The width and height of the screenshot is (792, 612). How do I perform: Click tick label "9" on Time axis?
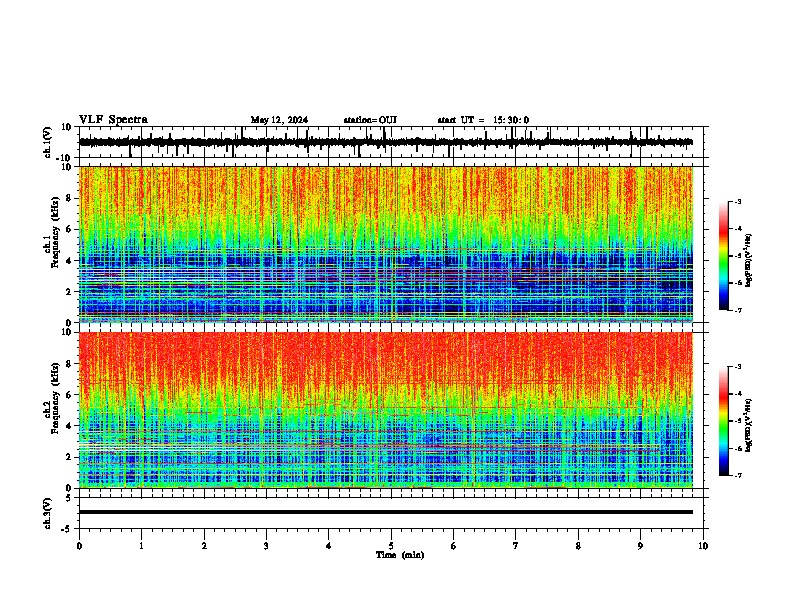(x=640, y=546)
